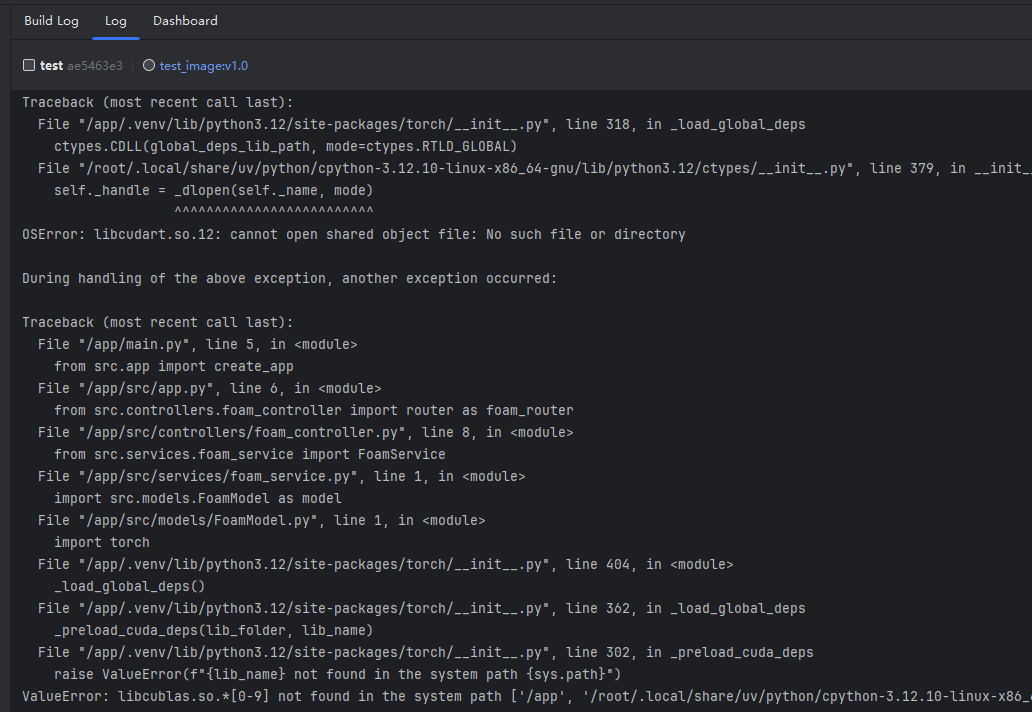Screen dimensions: 1032x712
Task: Open the test_image:v1.0 link
Action: pos(203,66)
